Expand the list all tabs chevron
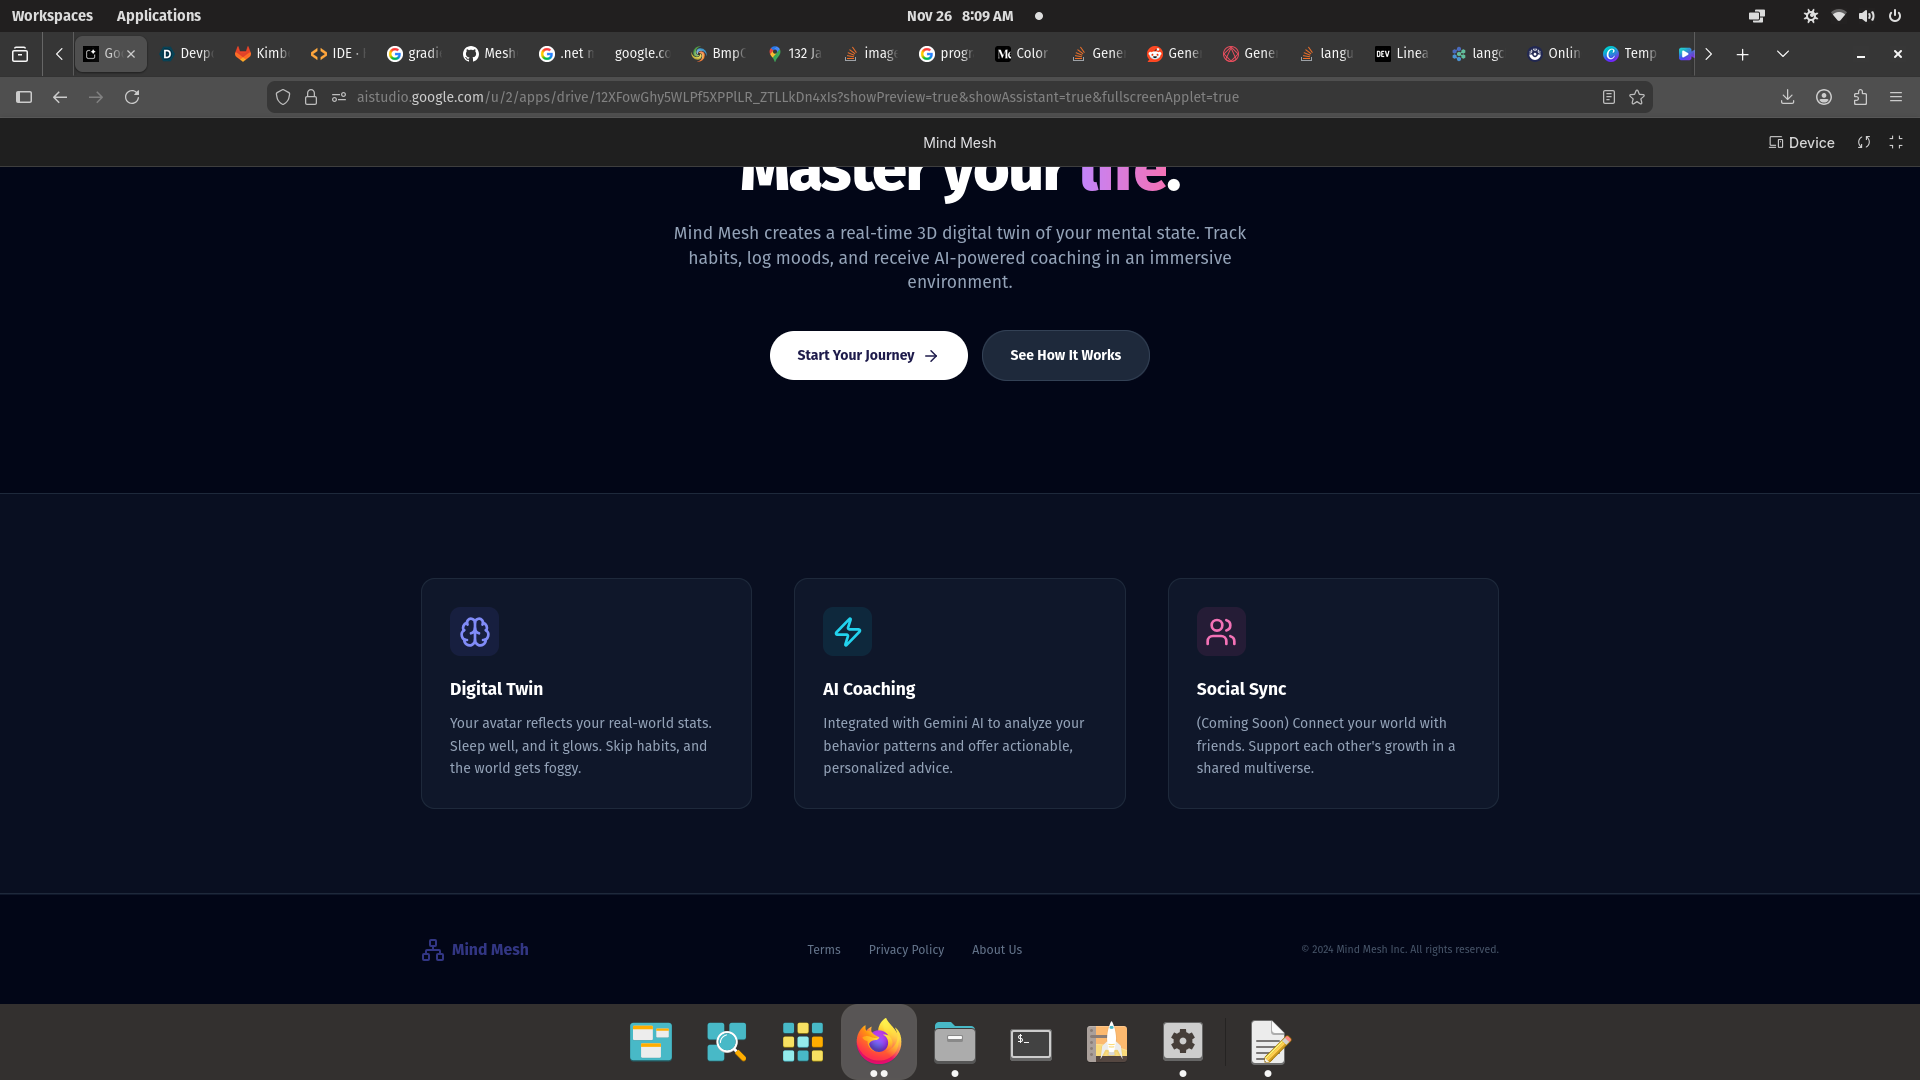The image size is (1920, 1080). (1782, 54)
